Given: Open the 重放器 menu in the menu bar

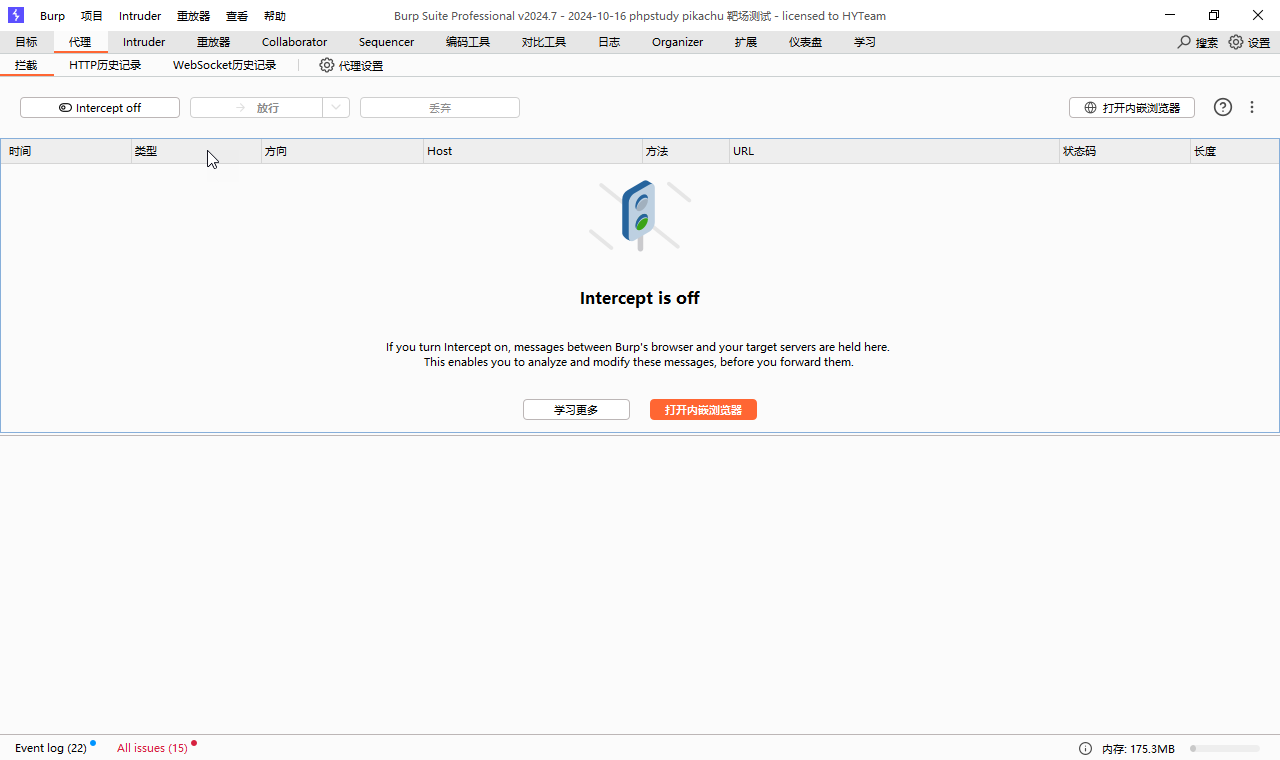Looking at the screenshot, I should (194, 16).
